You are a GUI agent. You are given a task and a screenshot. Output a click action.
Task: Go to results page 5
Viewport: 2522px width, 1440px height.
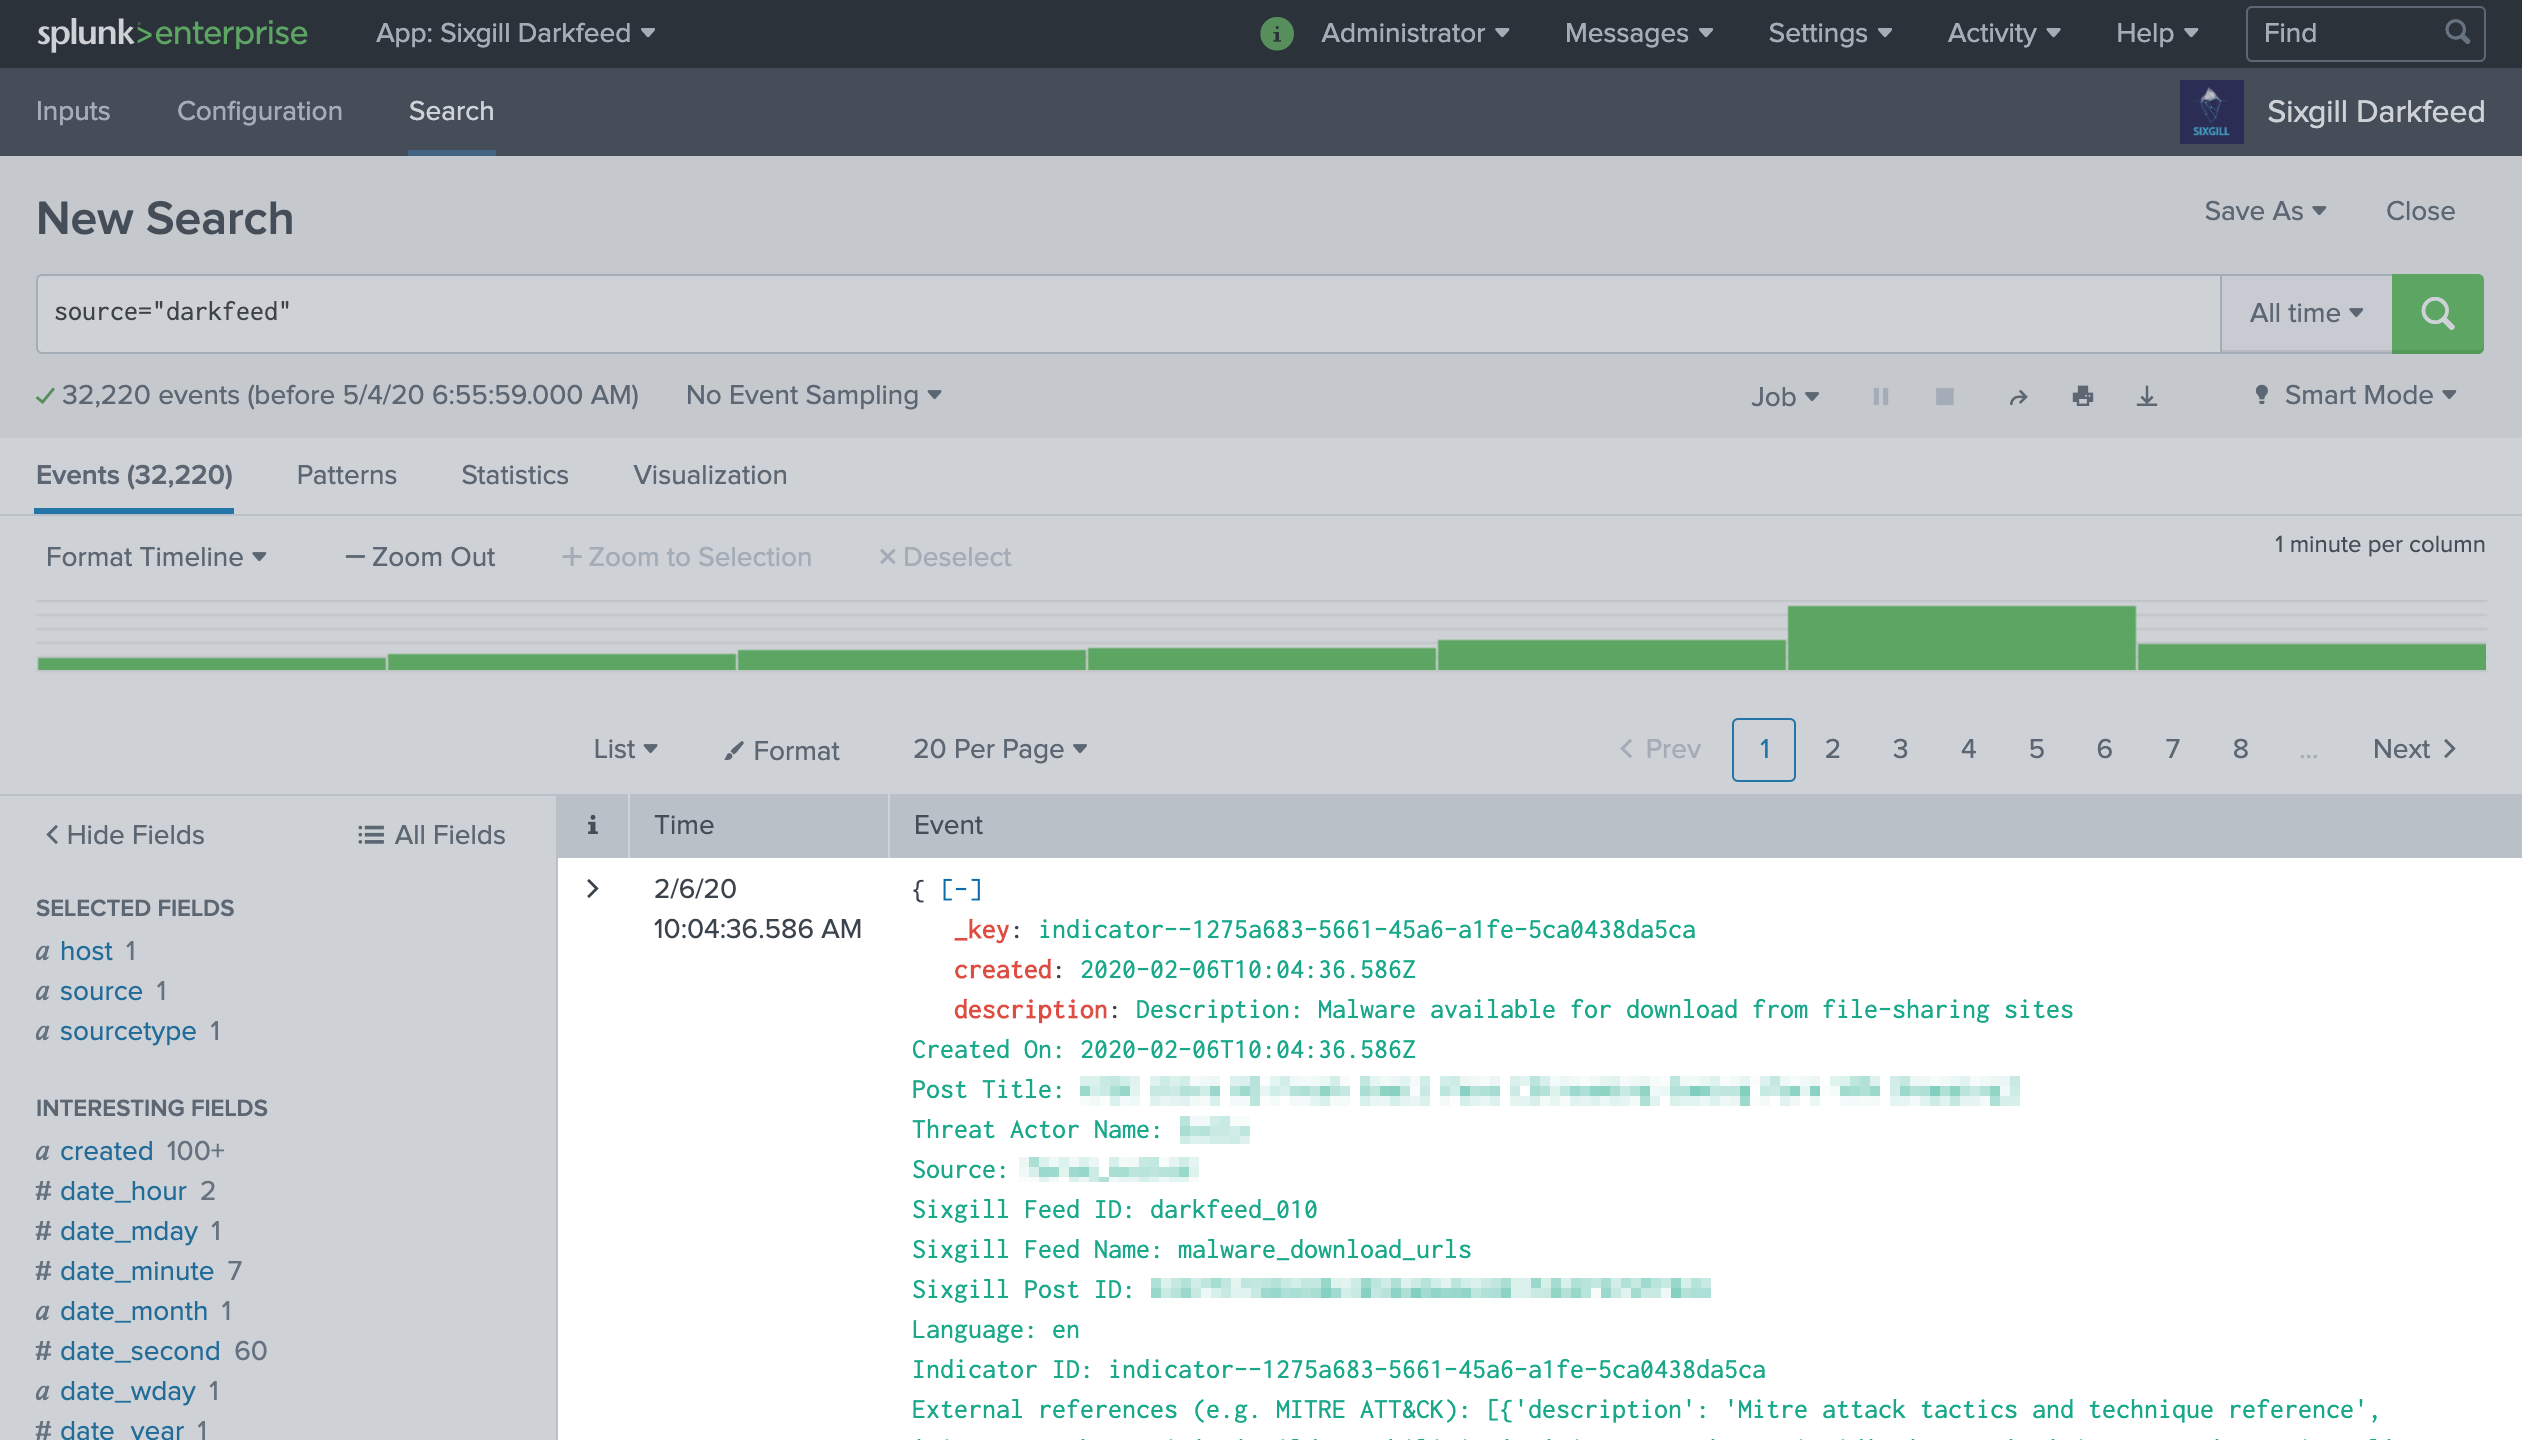2036,749
